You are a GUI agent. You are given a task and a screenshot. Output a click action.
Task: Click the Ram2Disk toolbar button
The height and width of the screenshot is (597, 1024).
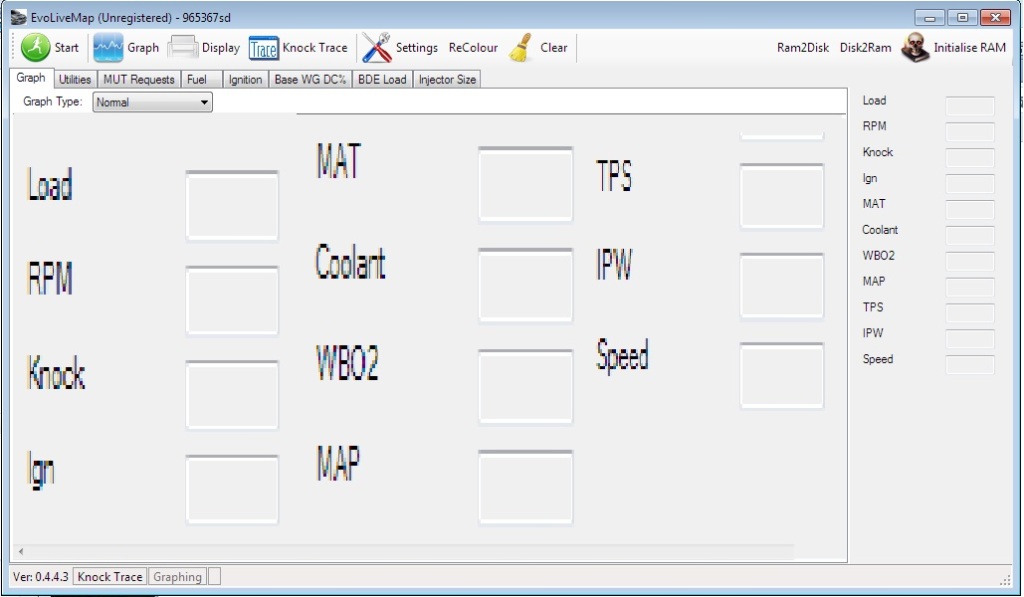click(803, 48)
